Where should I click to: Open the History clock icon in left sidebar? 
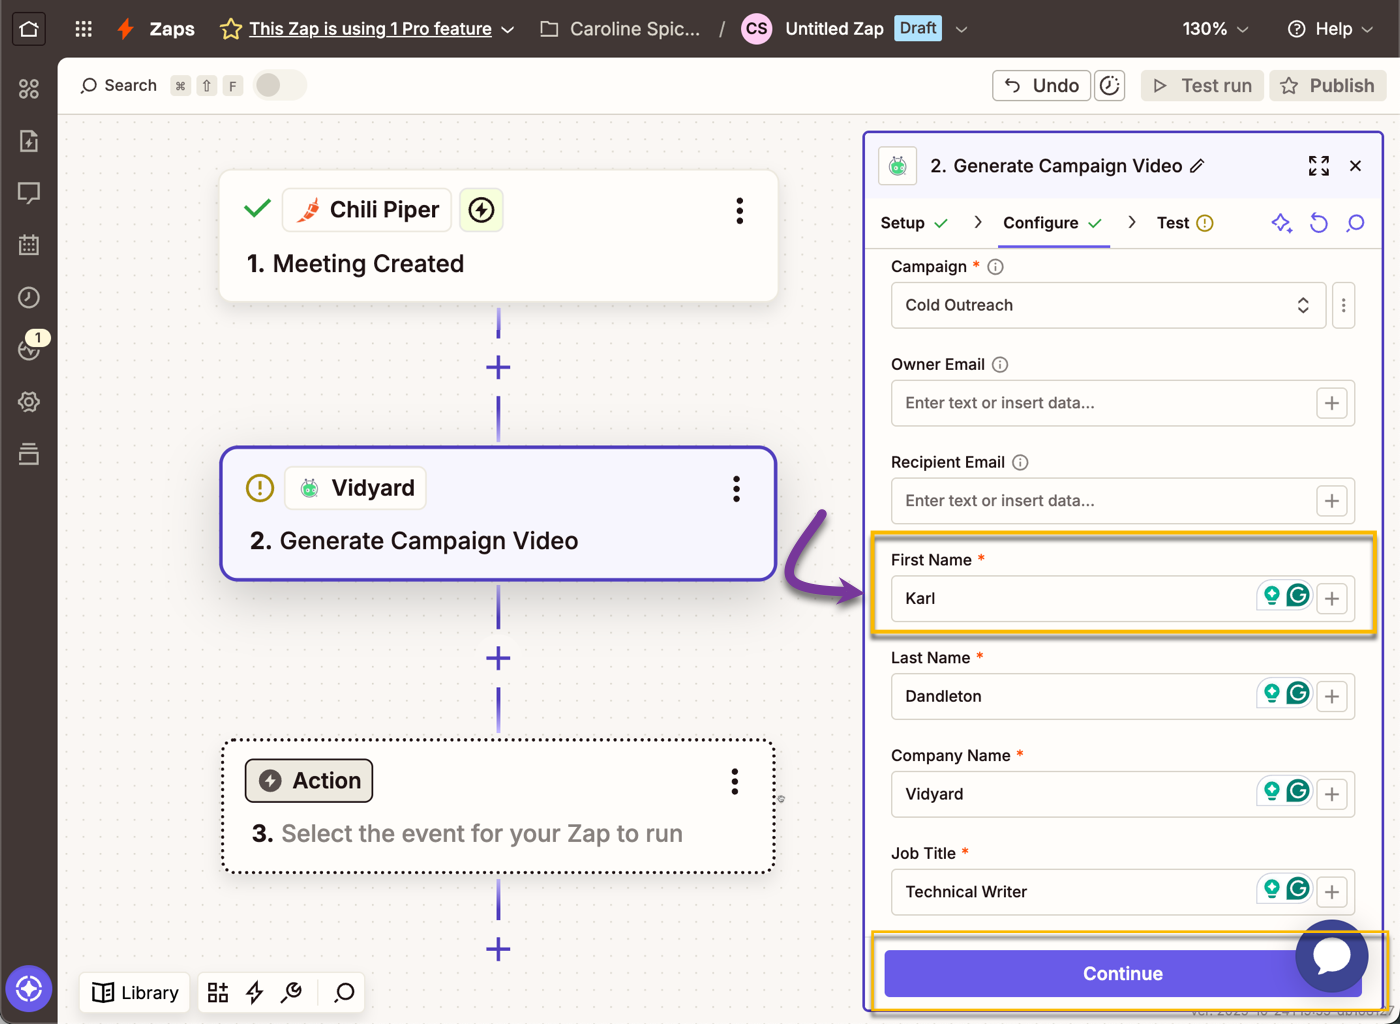point(29,297)
